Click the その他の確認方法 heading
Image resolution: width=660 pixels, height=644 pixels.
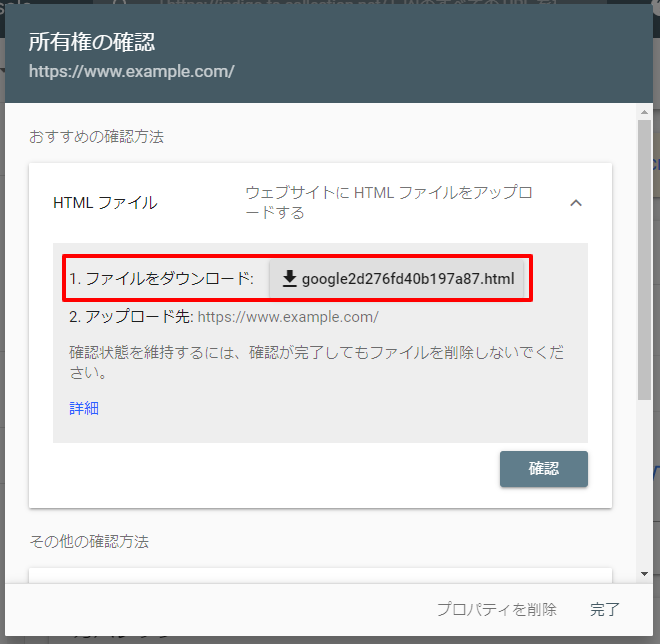(89, 541)
